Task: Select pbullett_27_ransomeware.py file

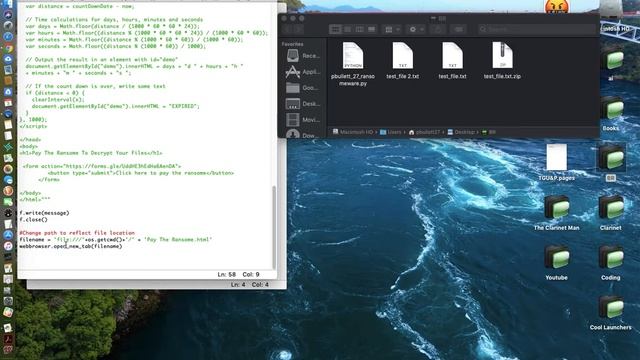Action: click(x=353, y=64)
